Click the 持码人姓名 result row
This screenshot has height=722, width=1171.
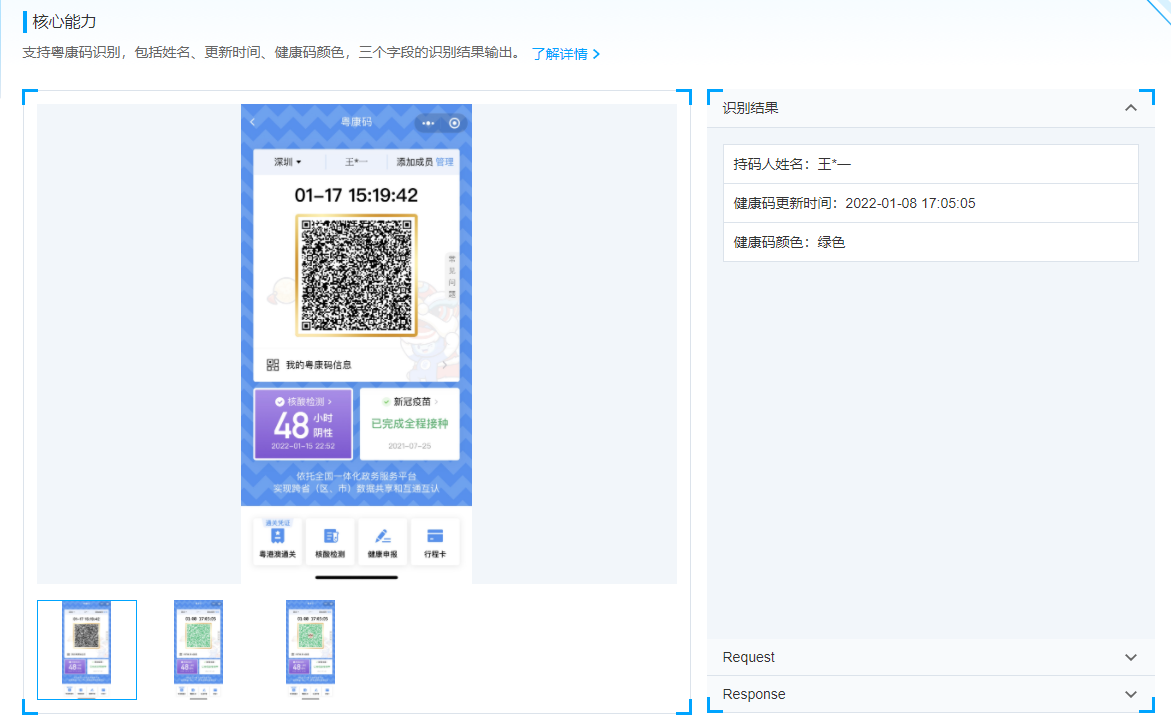coord(931,164)
